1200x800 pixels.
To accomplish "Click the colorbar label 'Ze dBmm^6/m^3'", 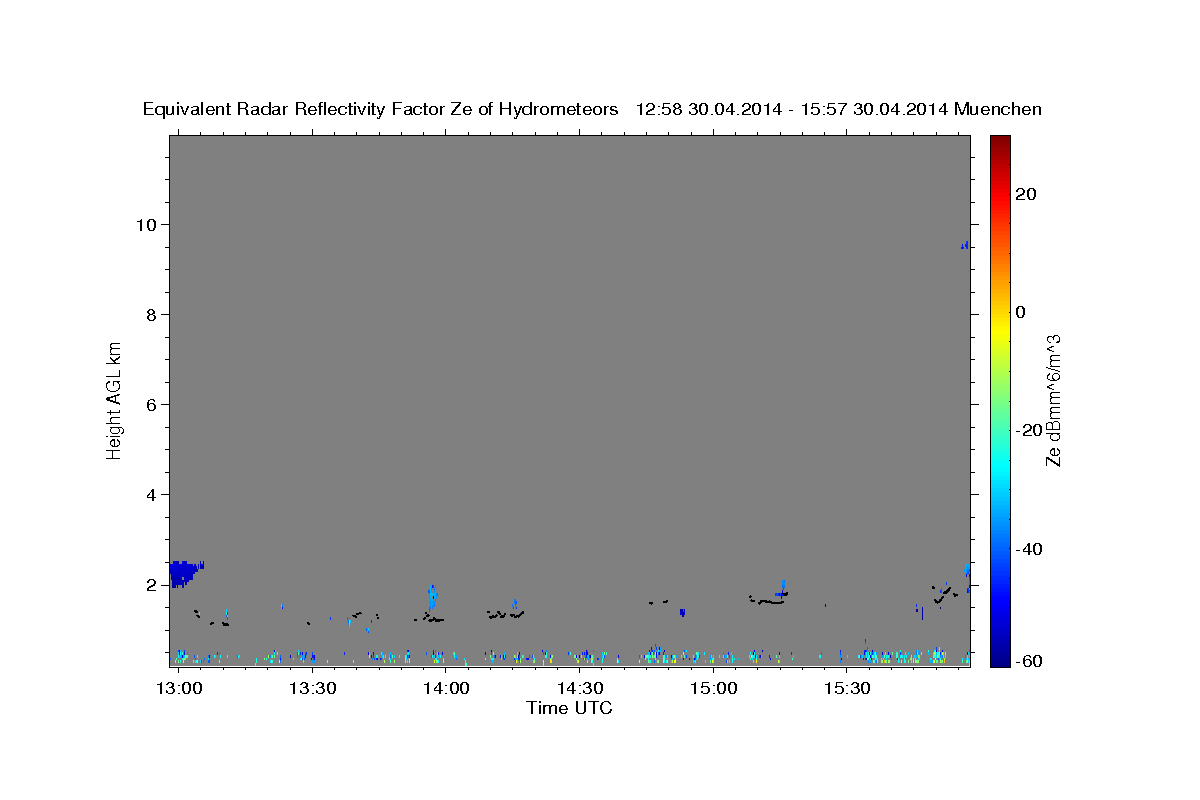I will coord(1052,399).
